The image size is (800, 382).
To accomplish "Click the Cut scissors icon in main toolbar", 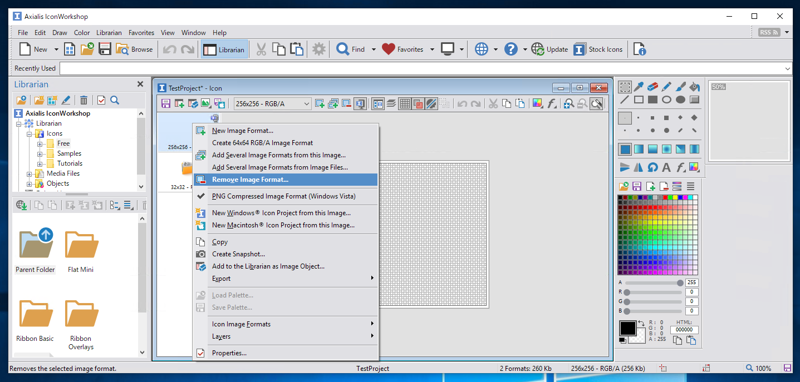I will click(261, 49).
